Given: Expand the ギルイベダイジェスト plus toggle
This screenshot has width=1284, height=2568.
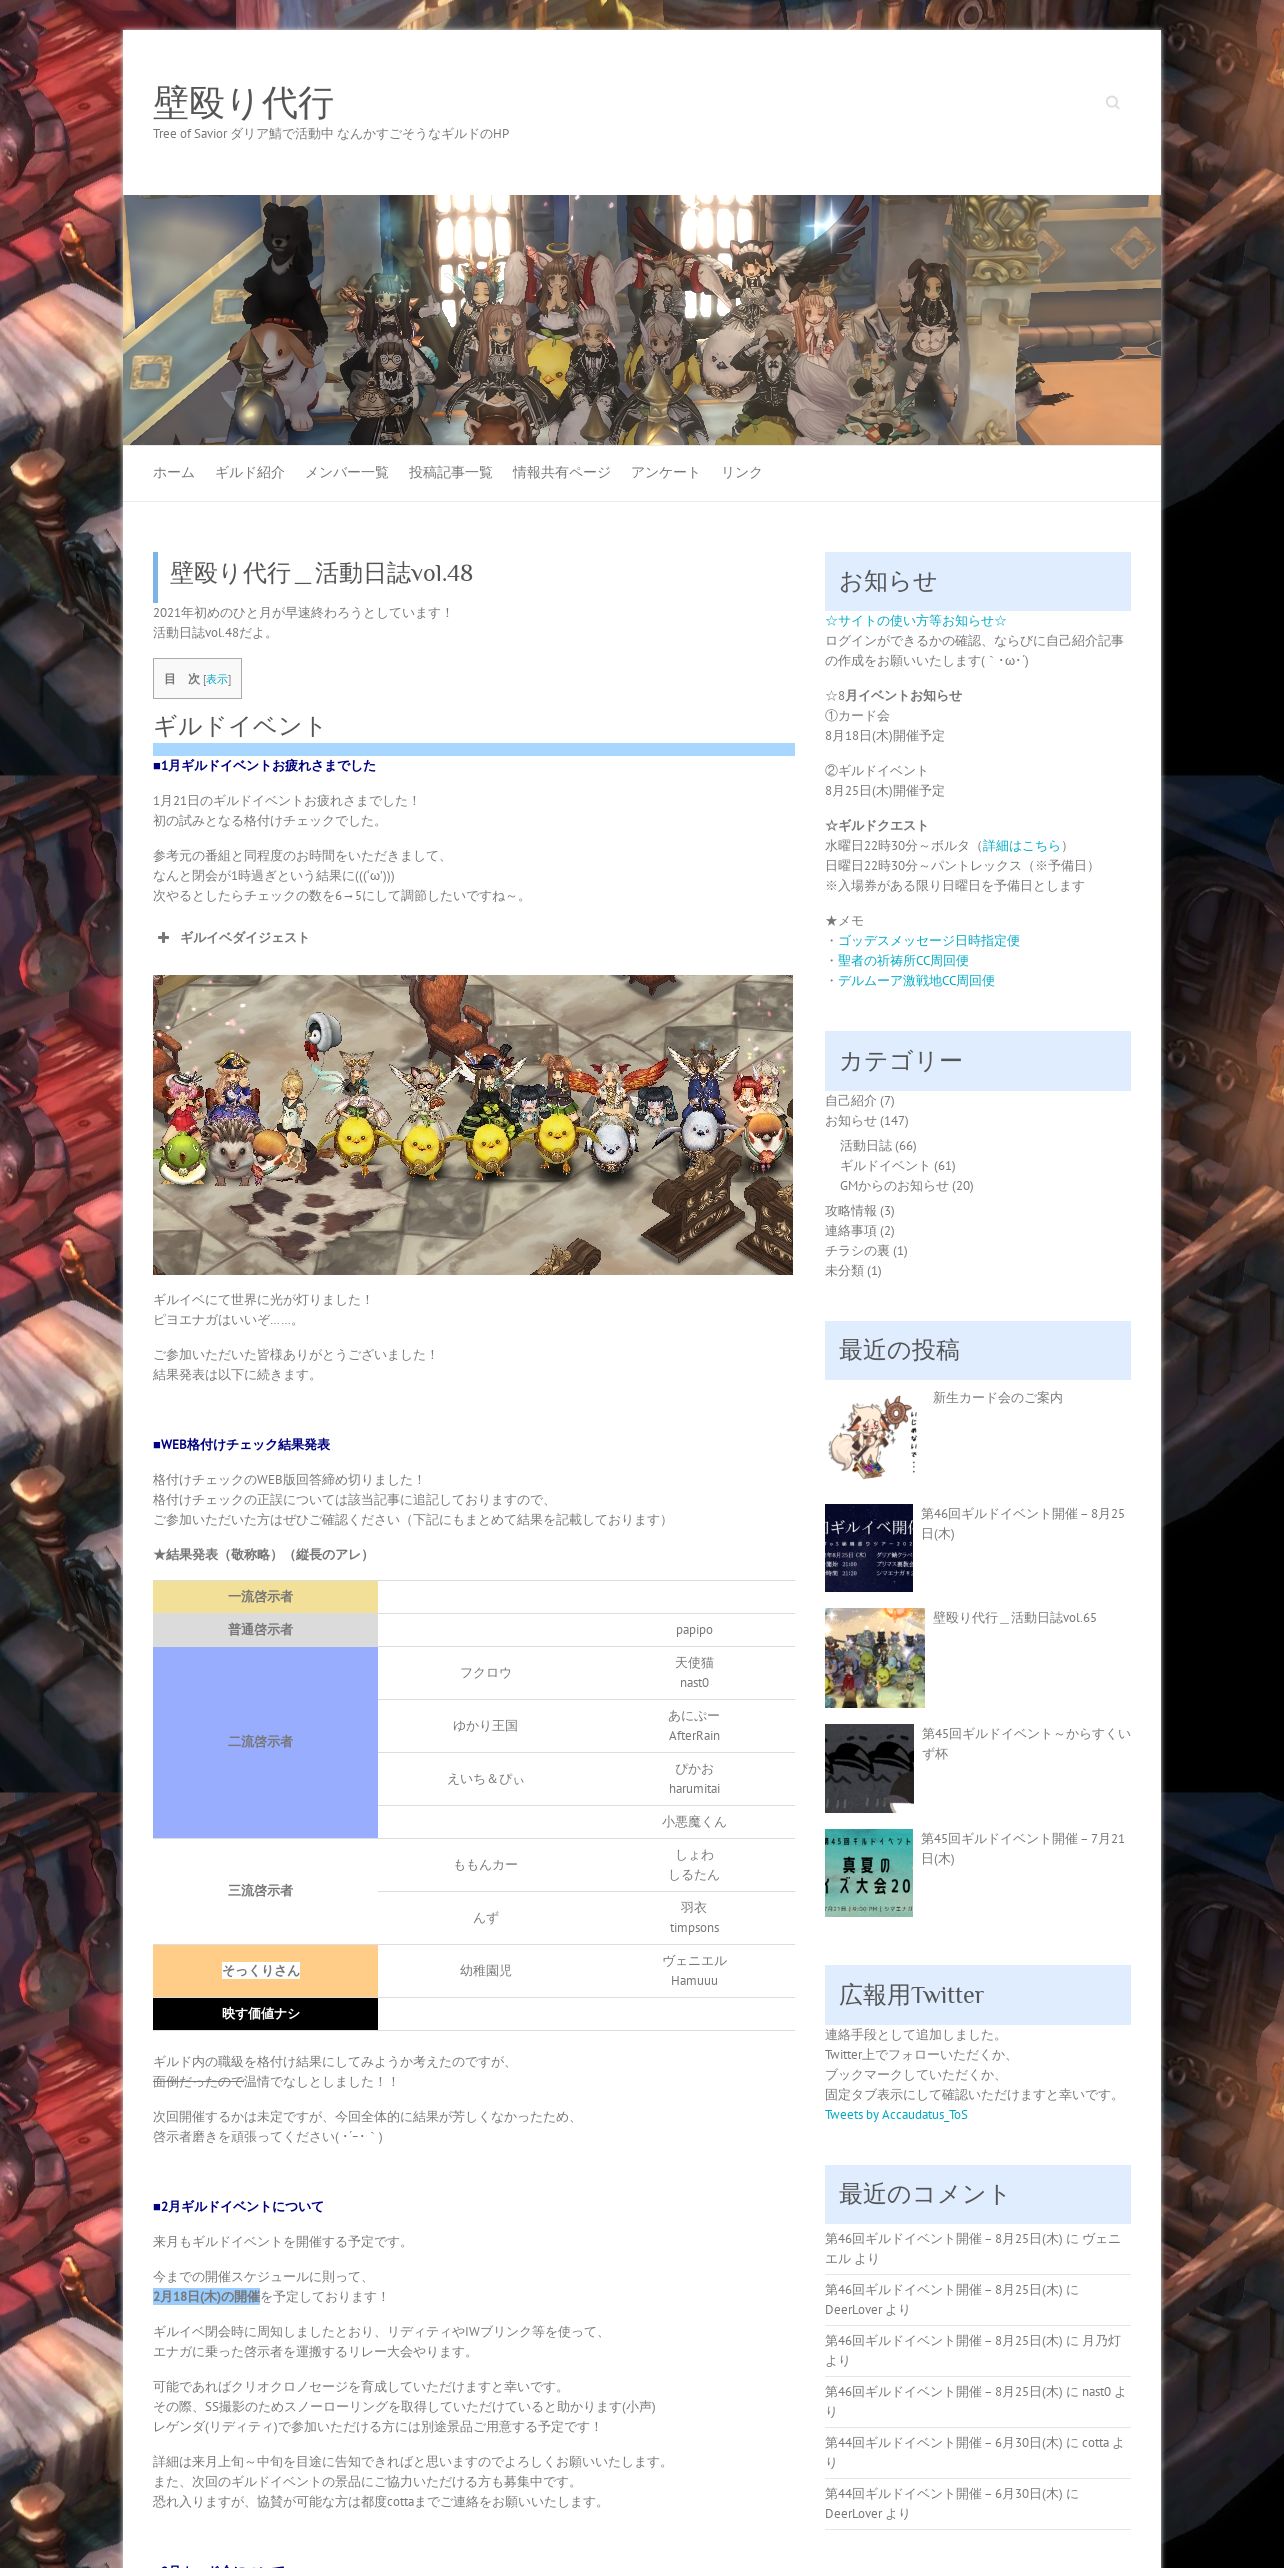Looking at the screenshot, I should pyautogui.click(x=163, y=937).
